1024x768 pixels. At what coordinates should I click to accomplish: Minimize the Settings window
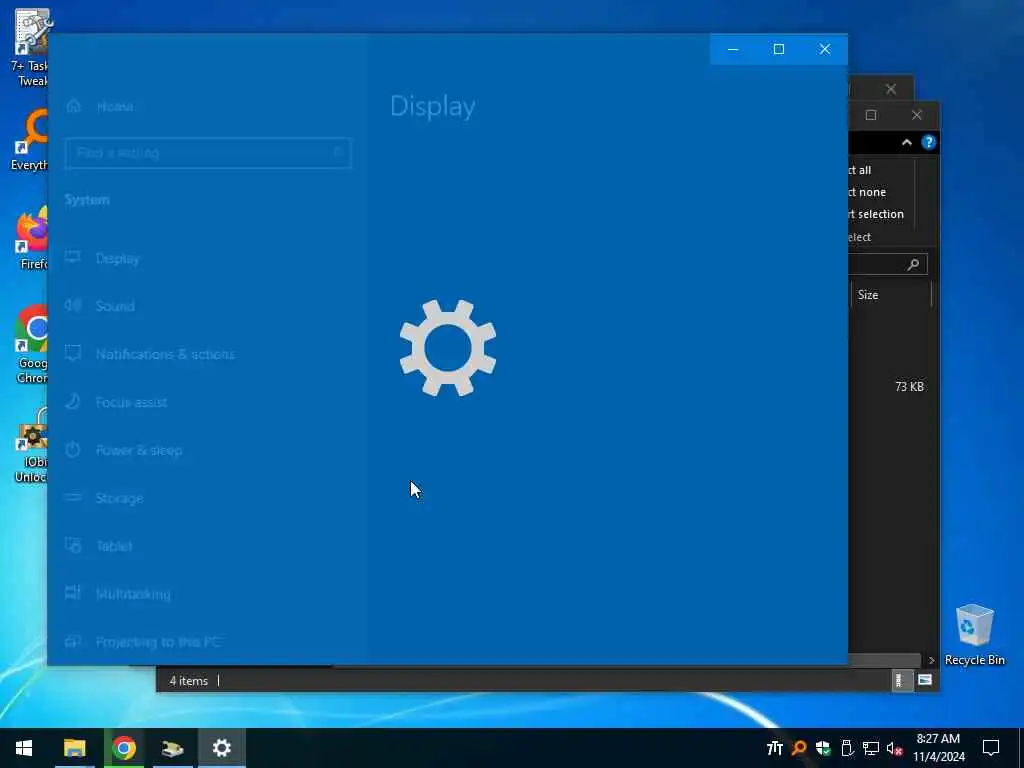coord(733,49)
